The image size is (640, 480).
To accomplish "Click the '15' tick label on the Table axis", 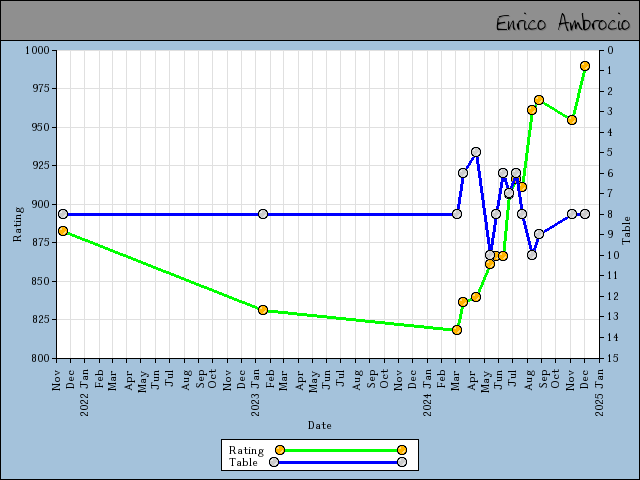I will (x=613, y=358).
